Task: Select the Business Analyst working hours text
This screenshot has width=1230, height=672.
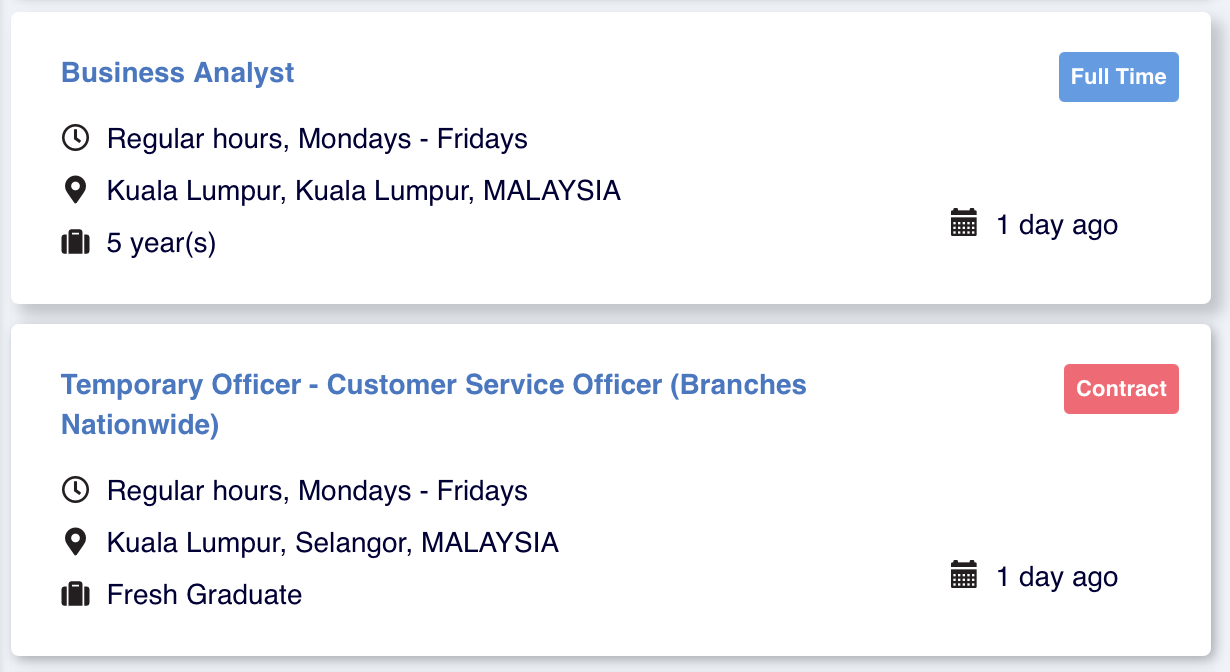Action: pyautogui.click(x=317, y=138)
